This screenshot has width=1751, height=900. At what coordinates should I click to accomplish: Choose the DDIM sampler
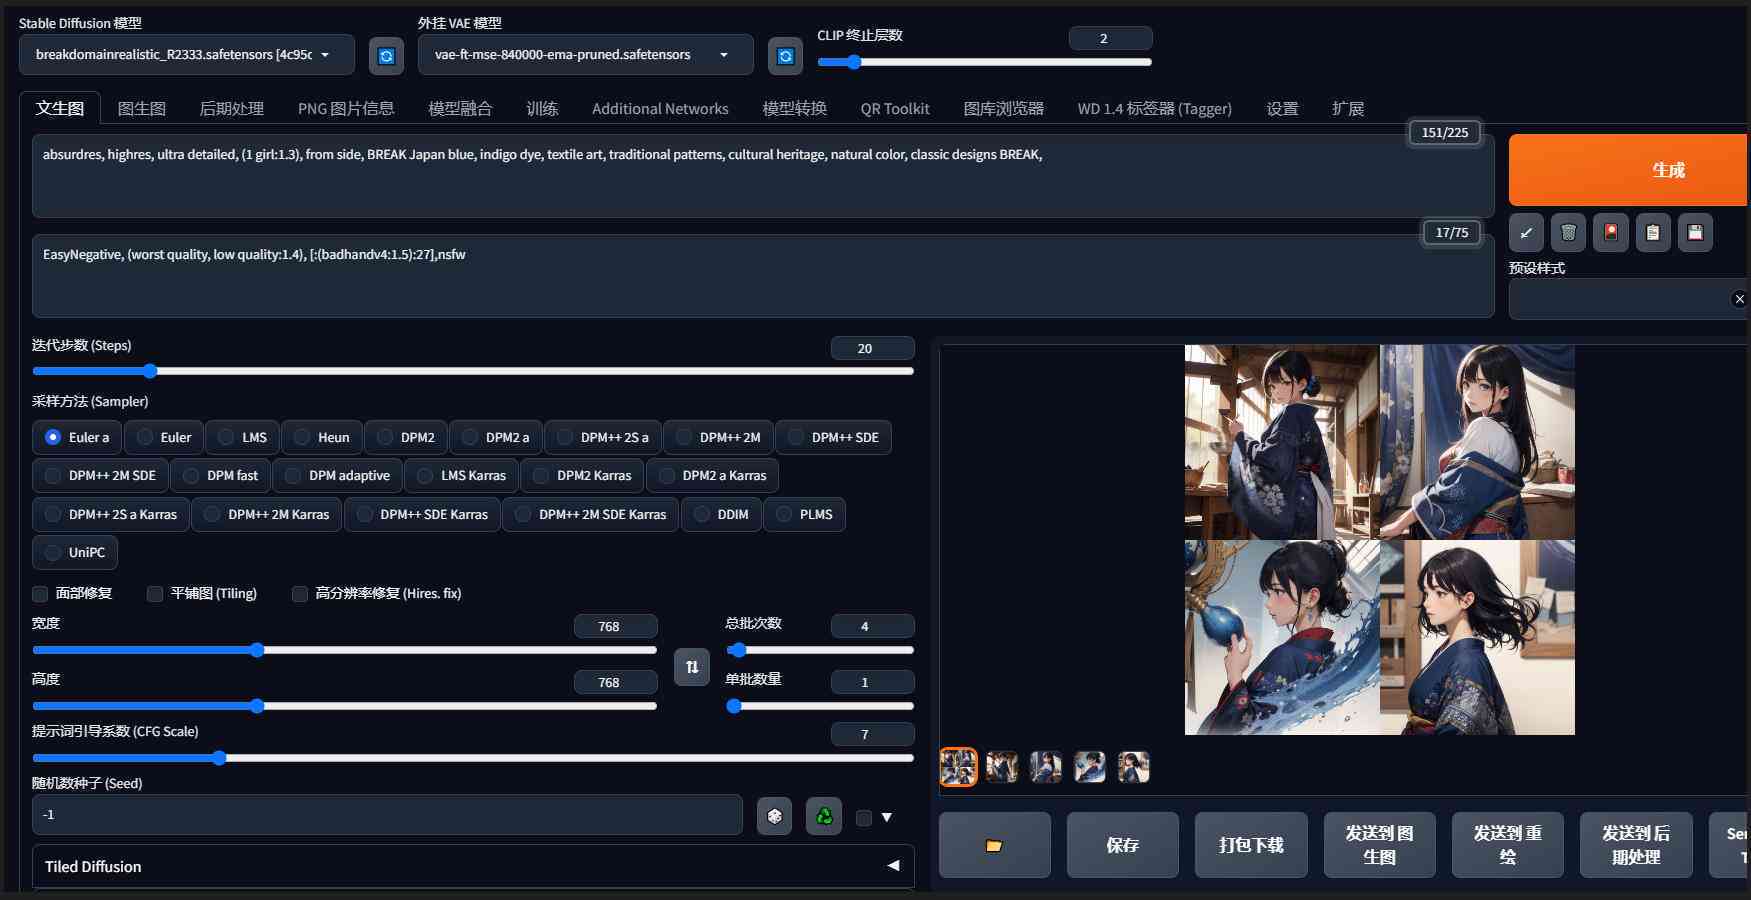721,514
